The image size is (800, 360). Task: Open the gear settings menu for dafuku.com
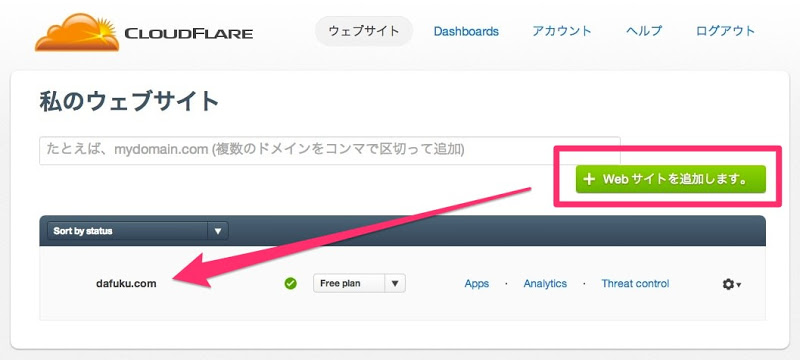731,285
